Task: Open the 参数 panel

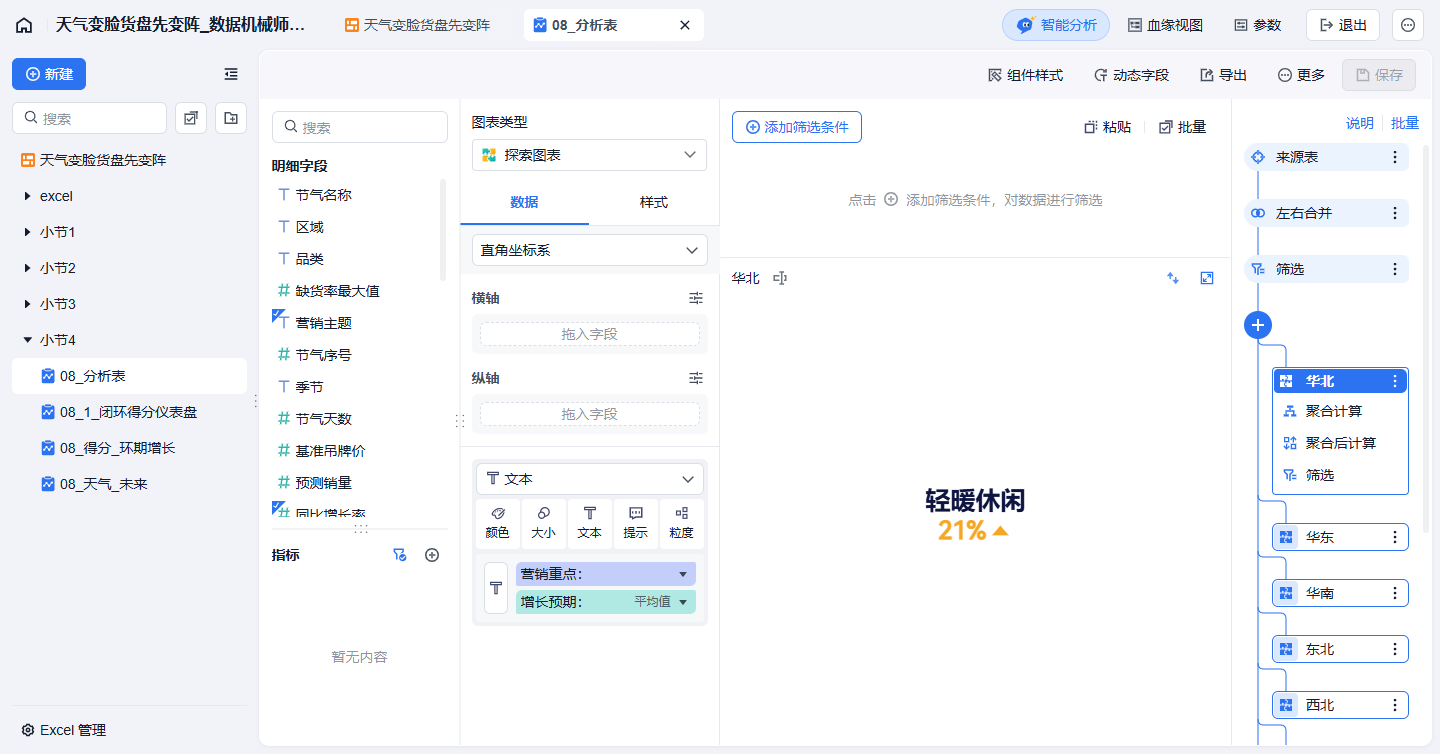Action: [x=1257, y=25]
